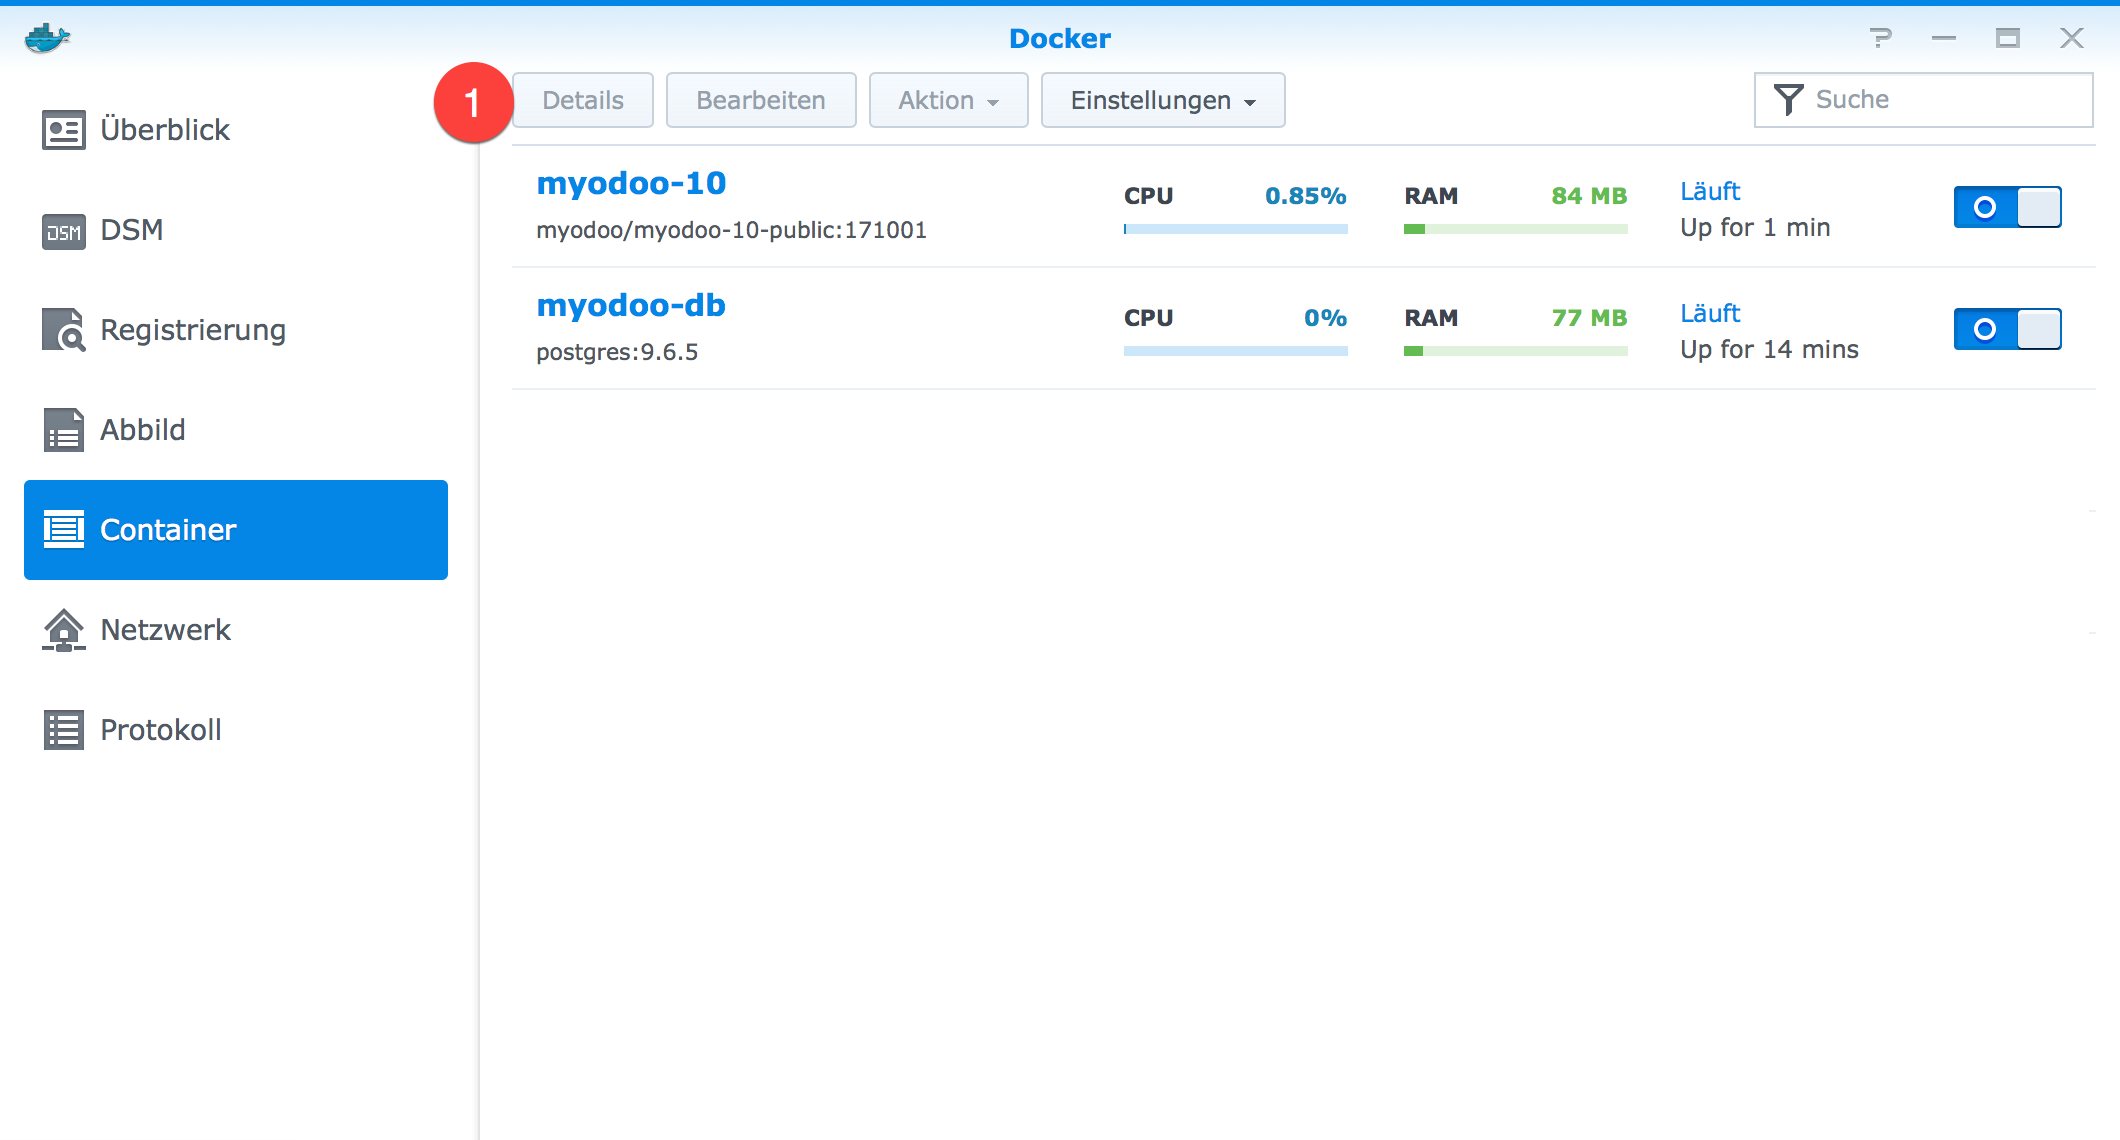This screenshot has height=1140, width=2120.
Task: Turn off the myodoo-db container
Action: (2006, 328)
